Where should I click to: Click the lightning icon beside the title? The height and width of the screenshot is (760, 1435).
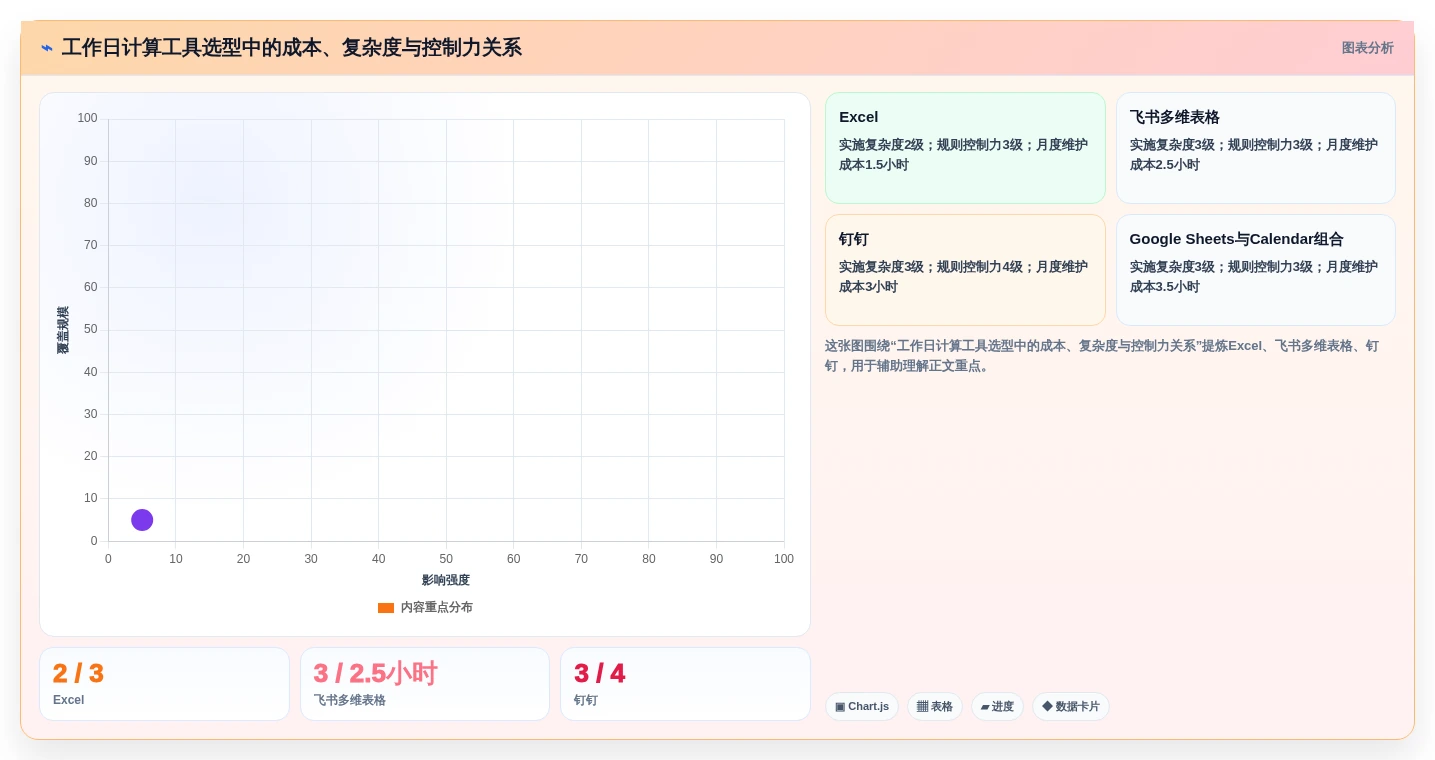tap(47, 48)
